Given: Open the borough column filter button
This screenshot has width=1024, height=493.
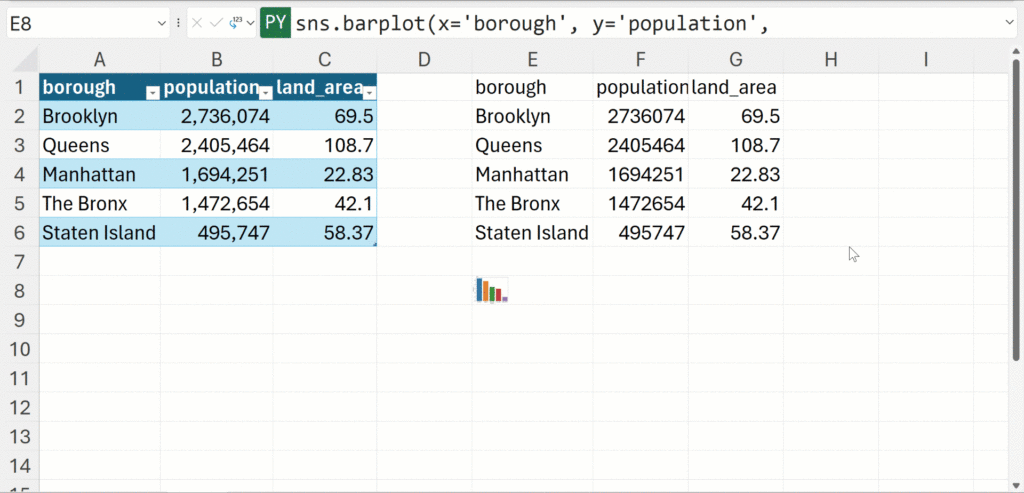Looking at the screenshot, I should click(152, 93).
